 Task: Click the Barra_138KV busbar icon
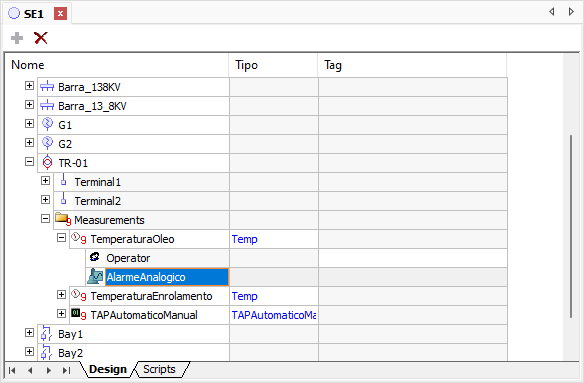pyautogui.click(x=47, y=86)
